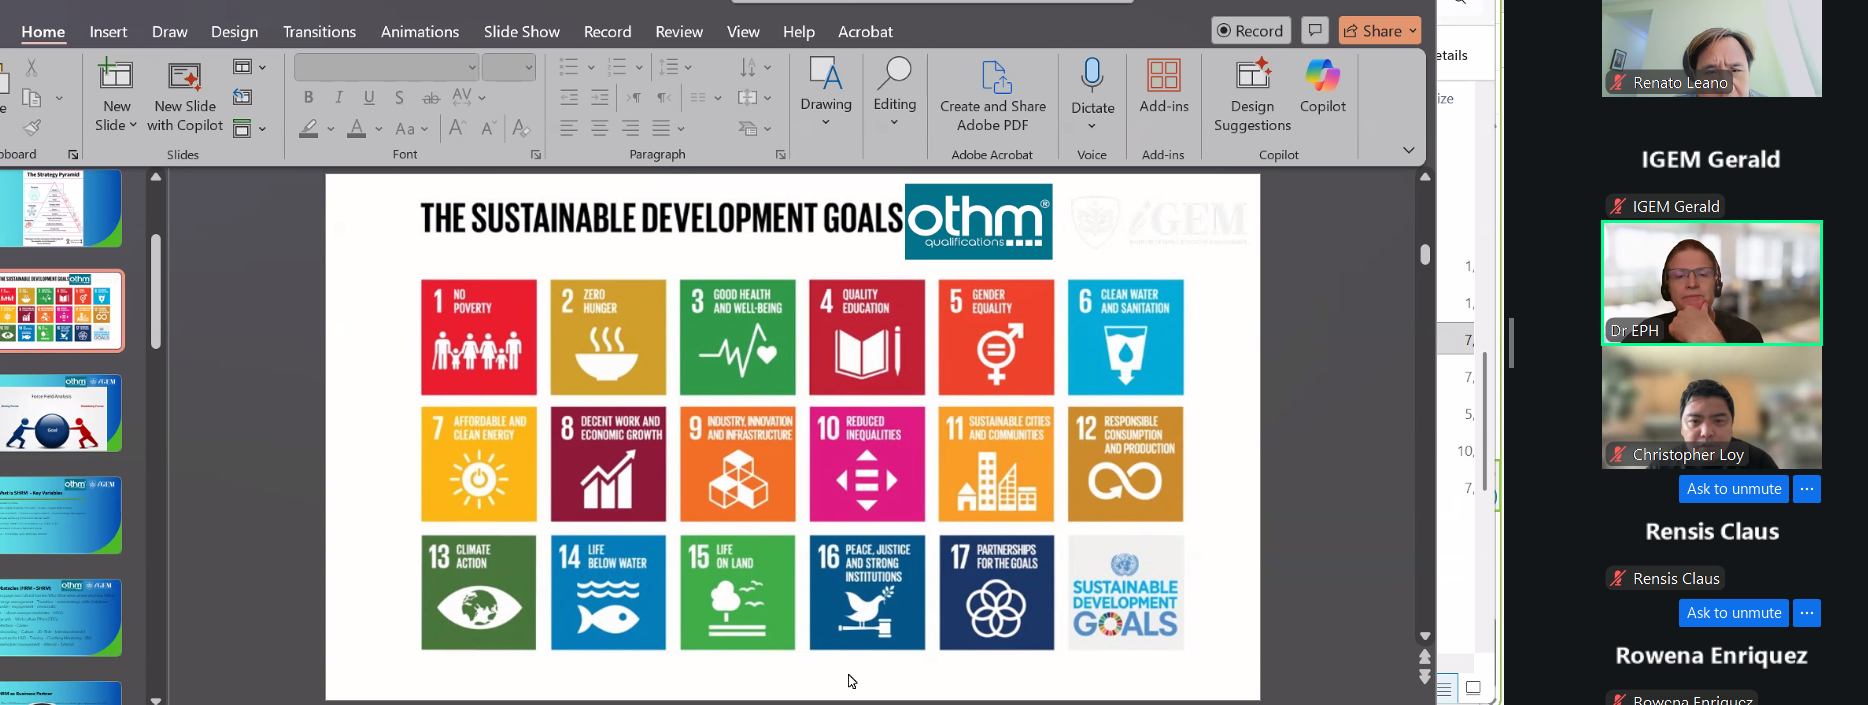Viewport: 1868px width, 705px height.
Task: Increase list indent level
Action: pos(600,97)
